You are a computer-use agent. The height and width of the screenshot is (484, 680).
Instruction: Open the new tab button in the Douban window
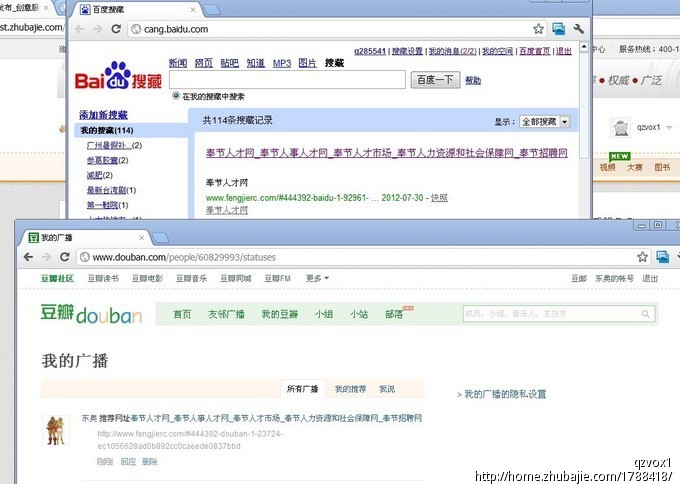[x=160, y=237]
